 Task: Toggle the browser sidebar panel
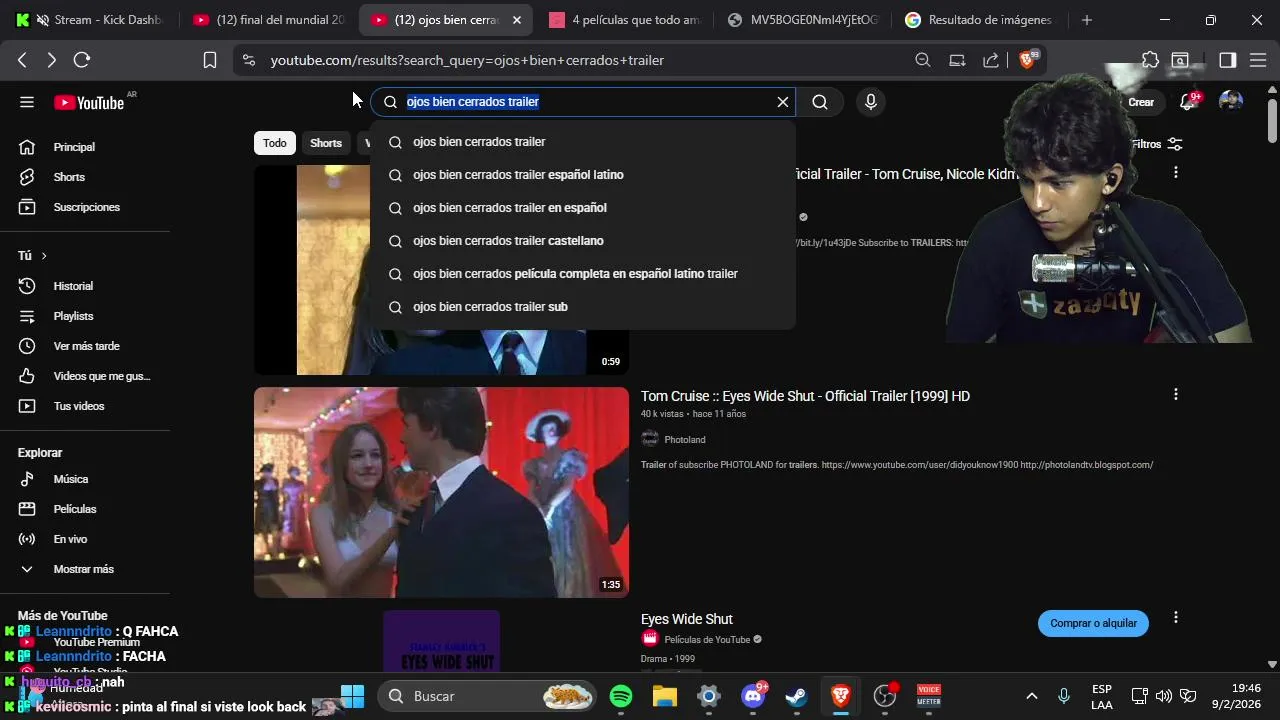point(1228,60)
